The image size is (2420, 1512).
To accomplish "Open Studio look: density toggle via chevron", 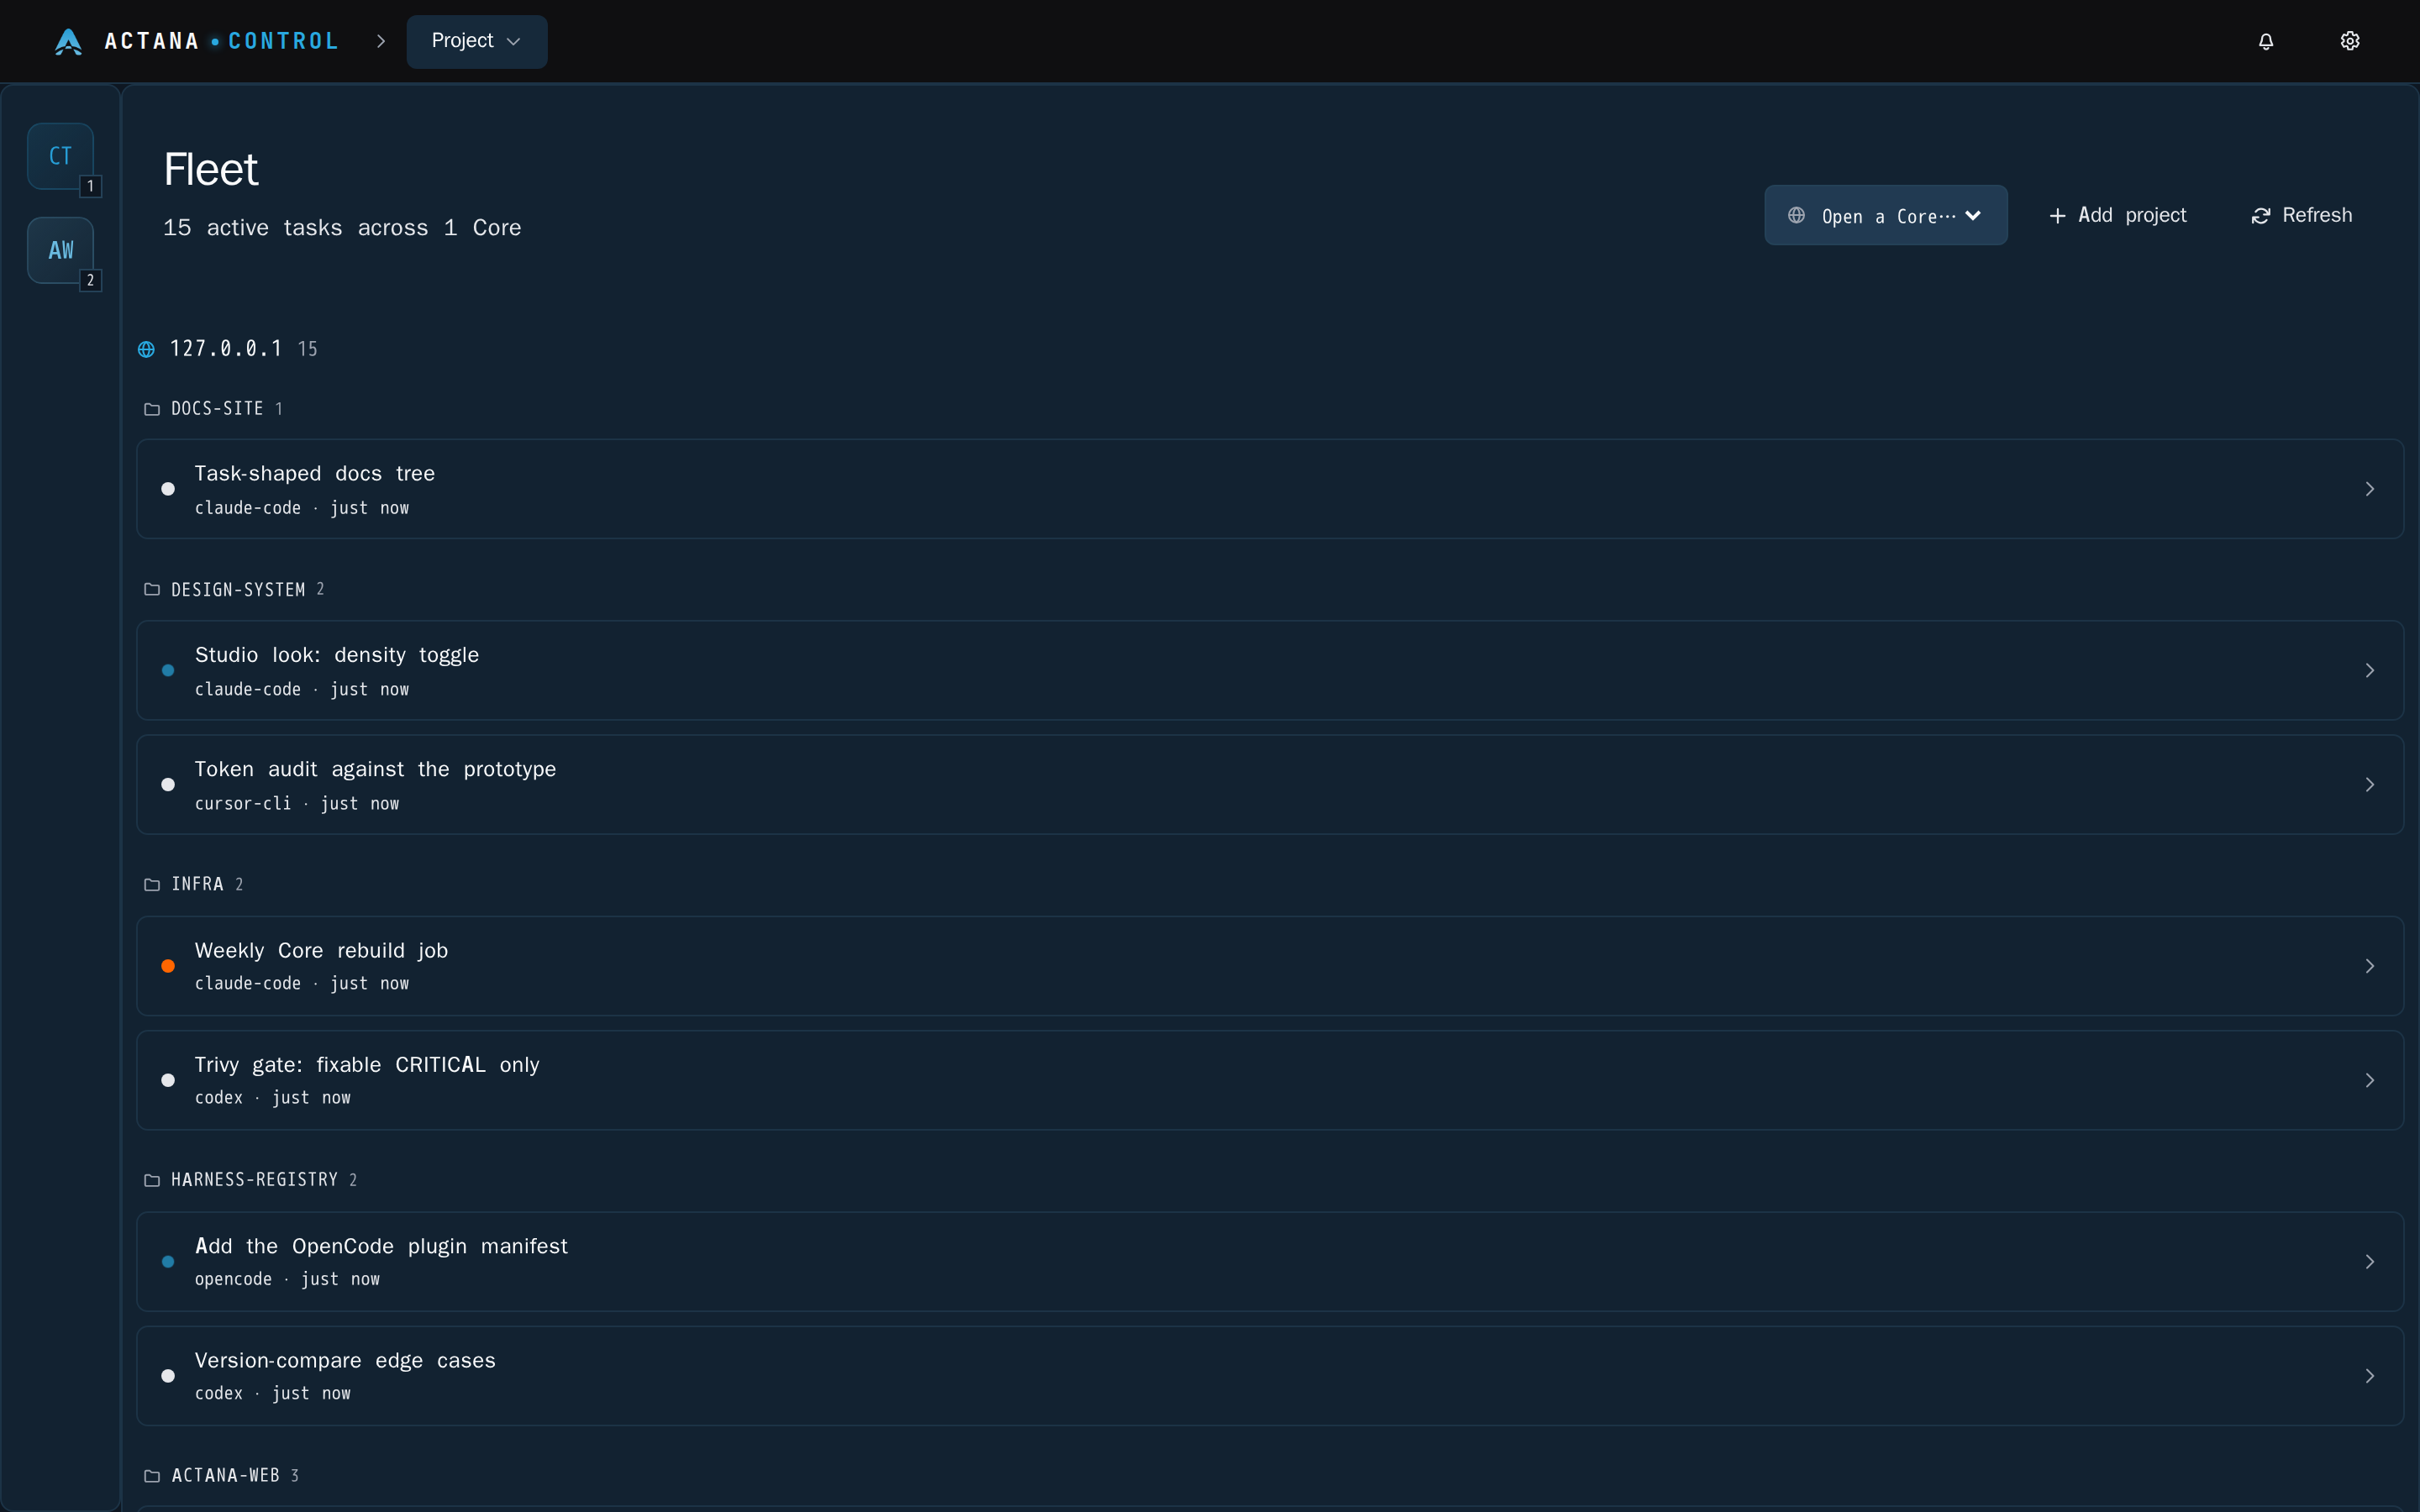I will (2369, 670).
